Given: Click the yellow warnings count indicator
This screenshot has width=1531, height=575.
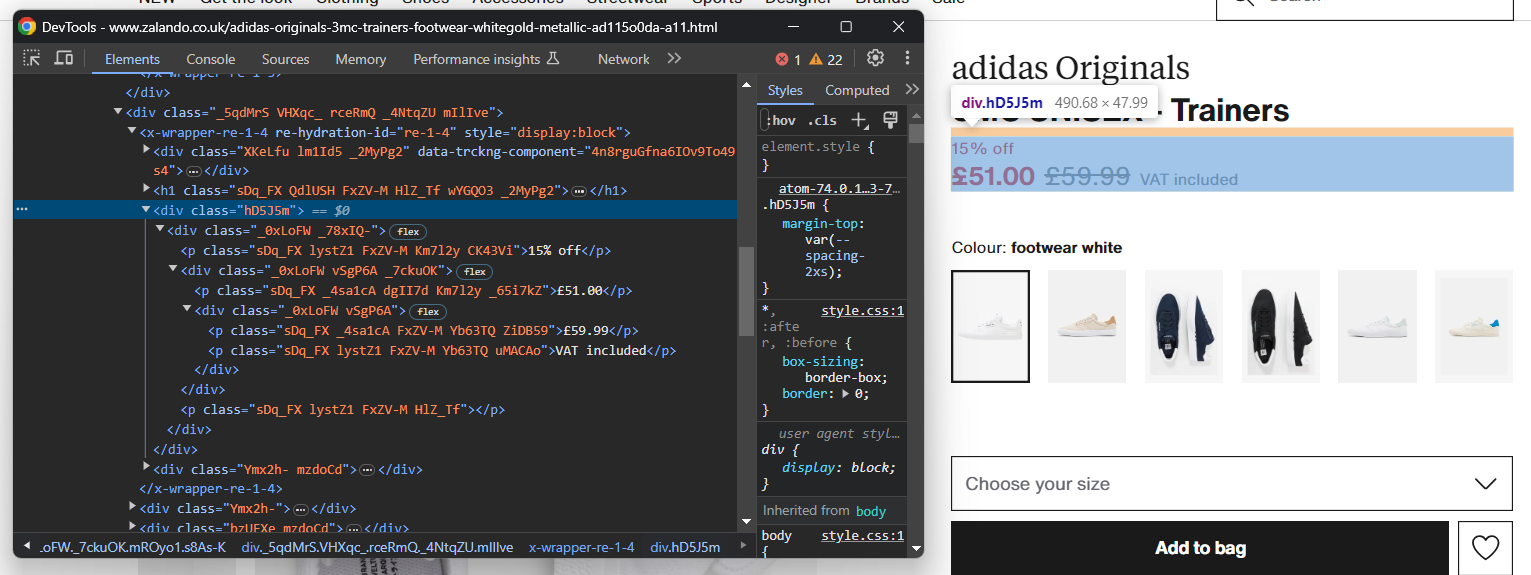Looking at the screenshot, I should [x=826, y=60].
